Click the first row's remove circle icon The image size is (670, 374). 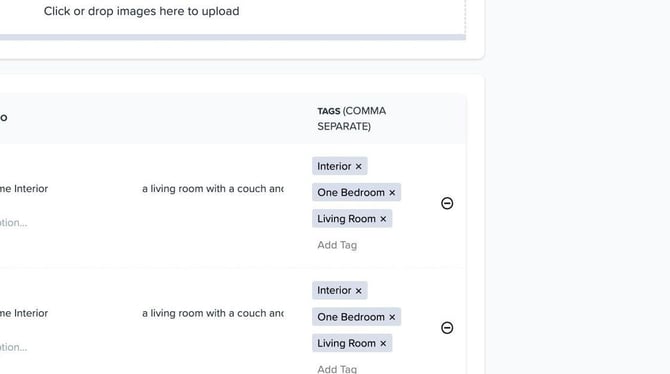click(447, 203)
